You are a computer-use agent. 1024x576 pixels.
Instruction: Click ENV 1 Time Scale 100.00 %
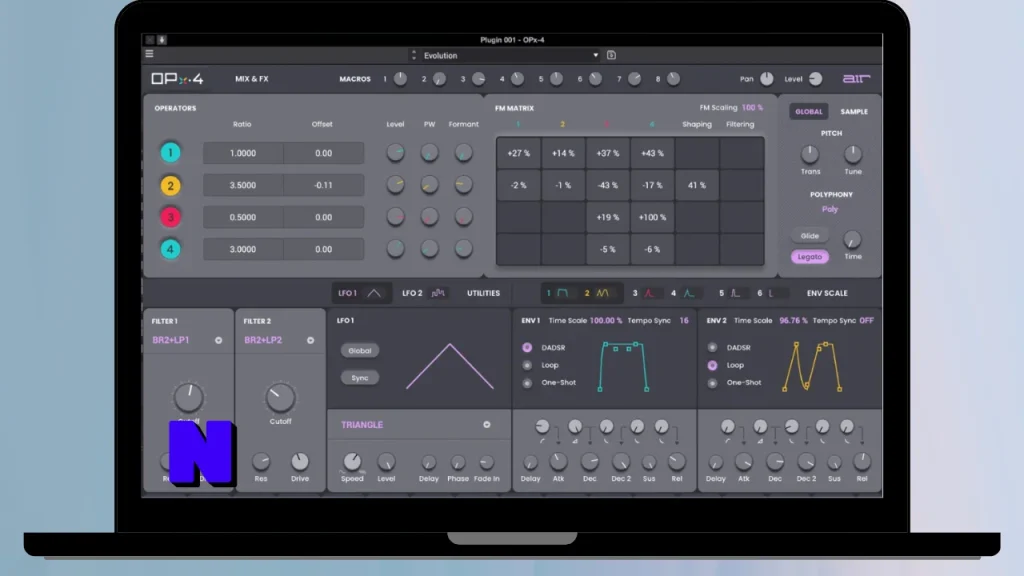click(x=606, y=321)
